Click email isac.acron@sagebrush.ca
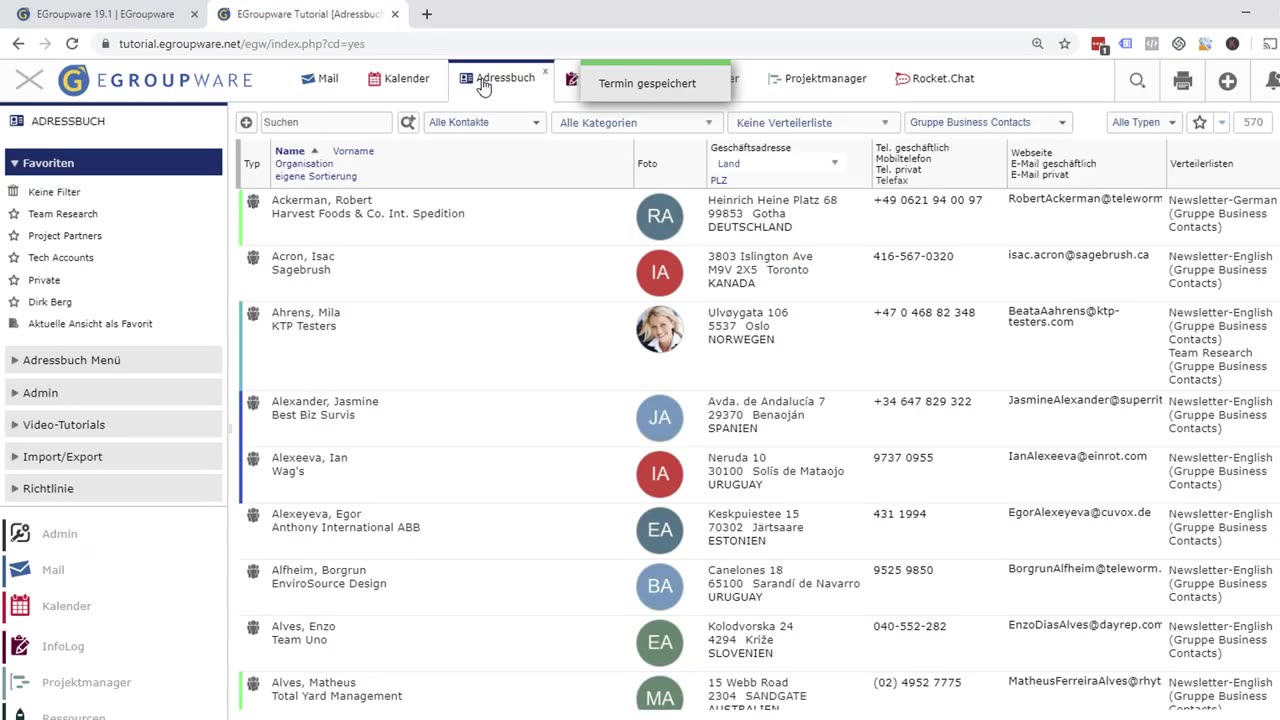 [x=1078, y=255]
